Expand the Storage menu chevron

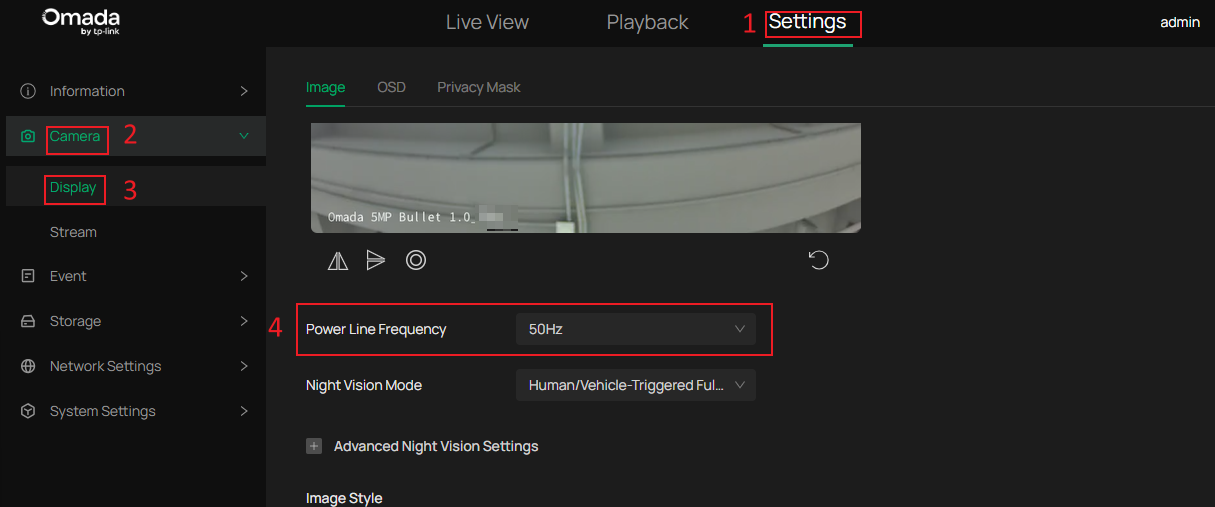[x=244, y=321]
